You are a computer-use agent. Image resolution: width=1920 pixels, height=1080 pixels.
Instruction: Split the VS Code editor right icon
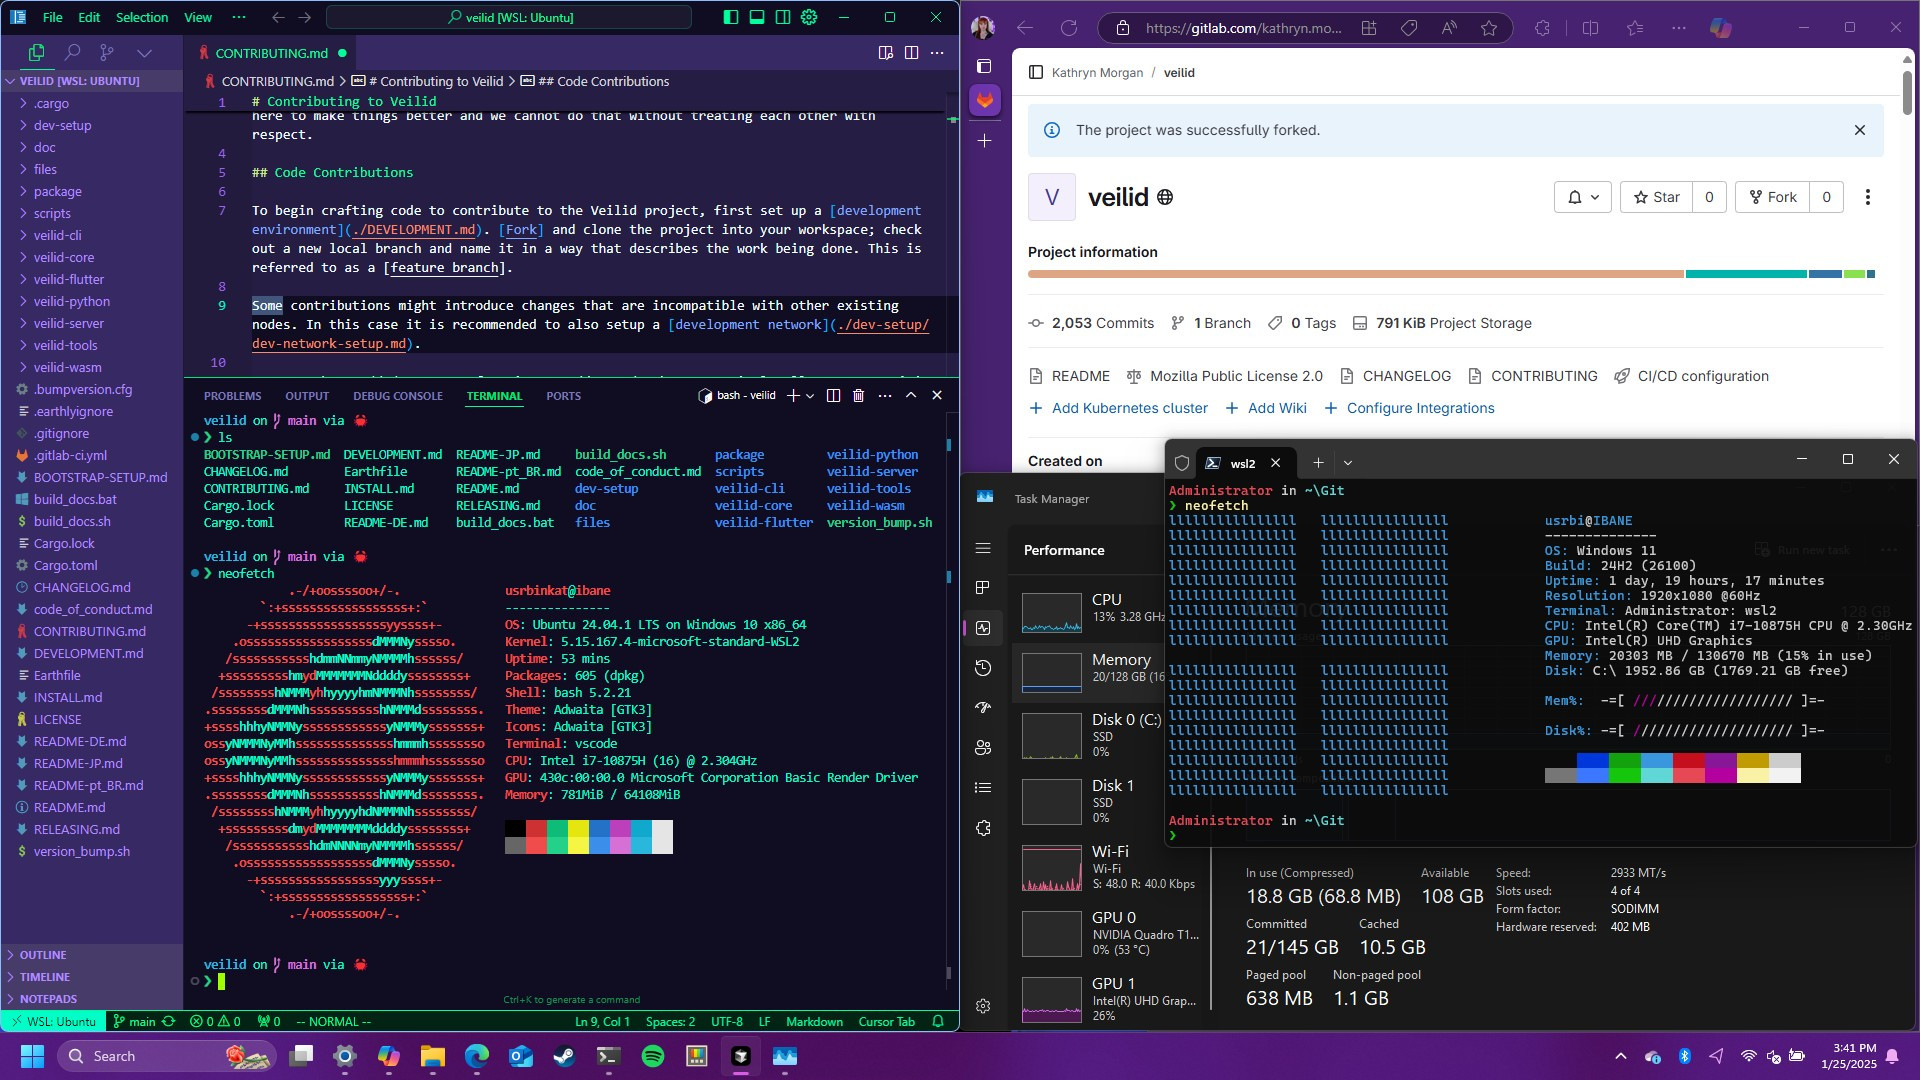click(x=911, y=53)
